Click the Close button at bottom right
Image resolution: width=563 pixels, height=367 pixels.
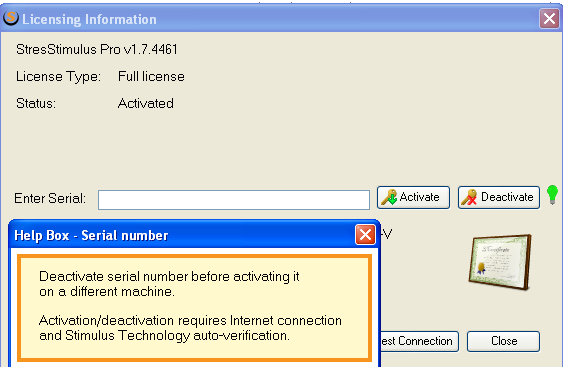click(x=503, y=341)
